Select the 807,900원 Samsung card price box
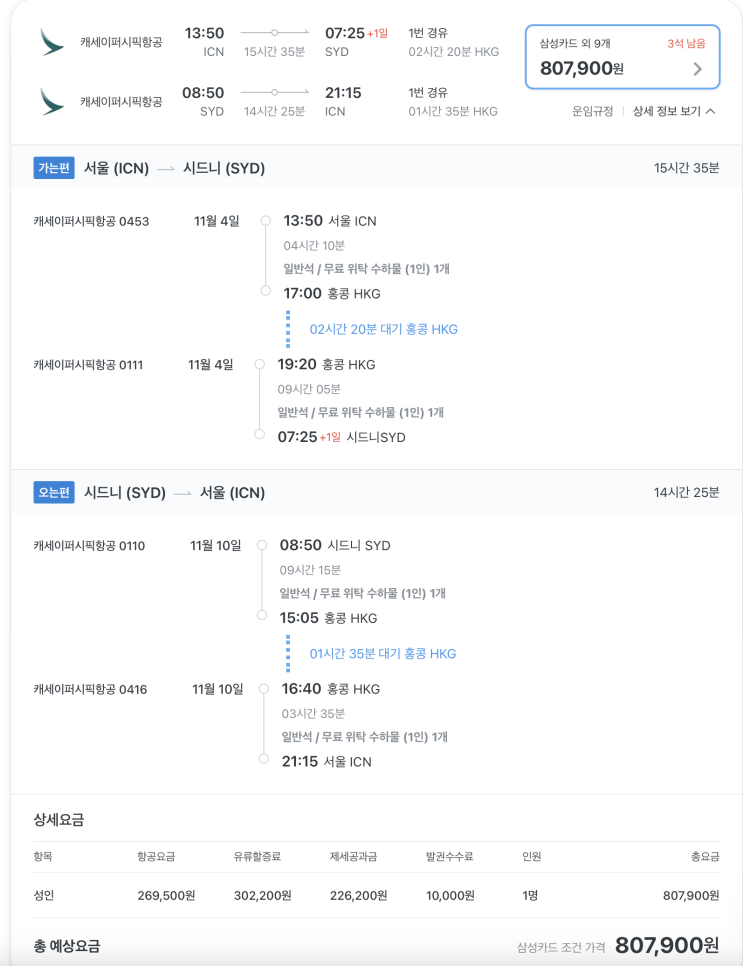Screen dimensions: 743x966 (x=622, y=57)
